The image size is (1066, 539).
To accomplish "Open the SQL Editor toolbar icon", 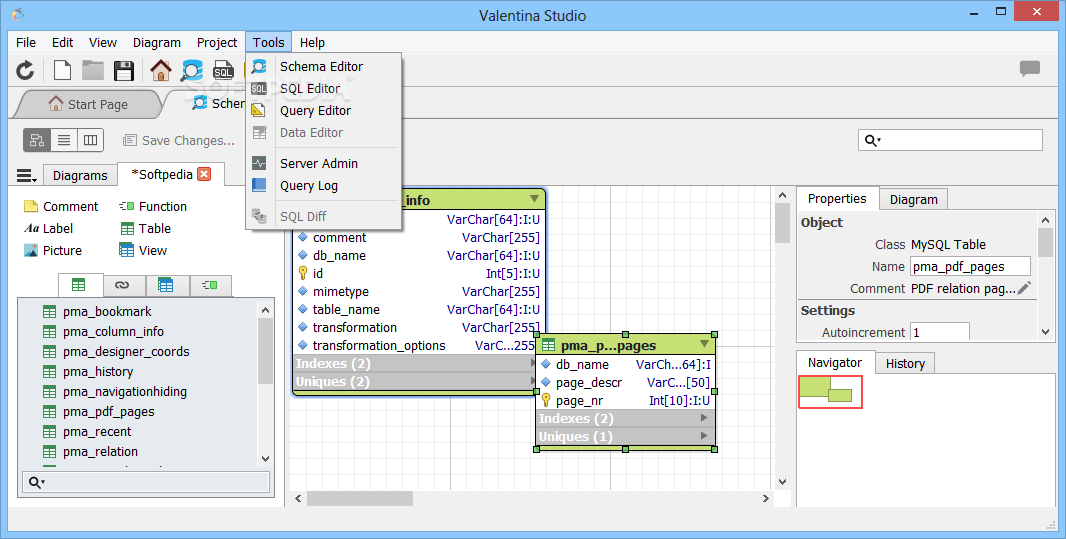I will (223, 70).
